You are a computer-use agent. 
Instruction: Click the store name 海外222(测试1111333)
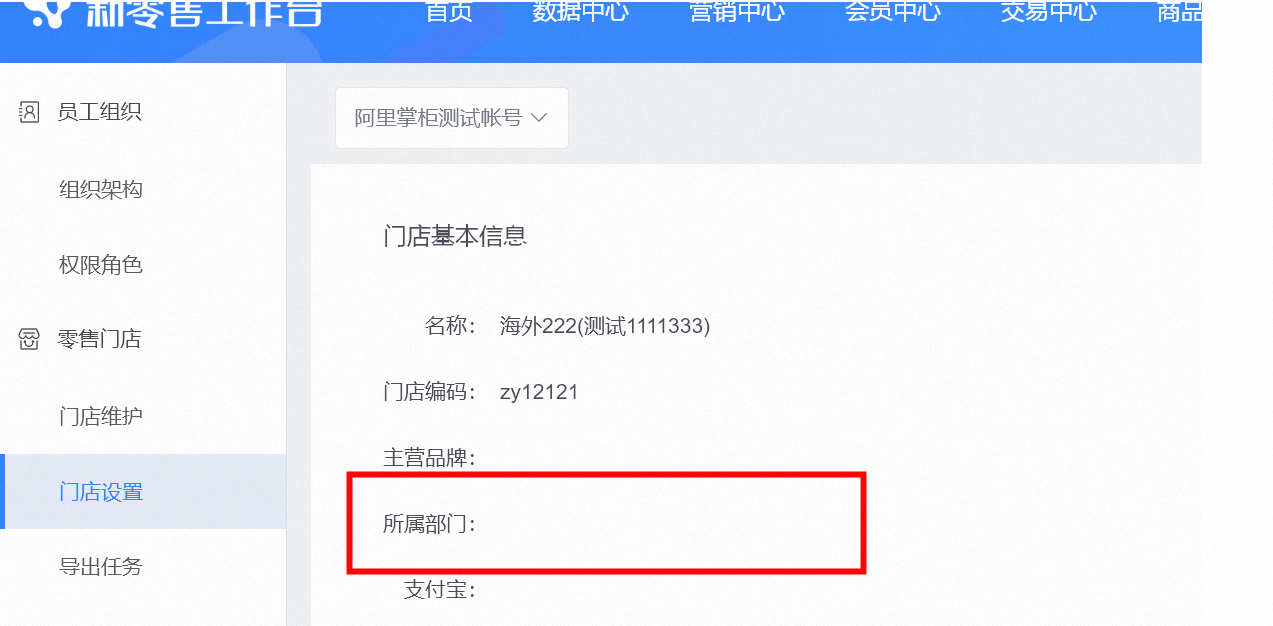pyautogui.click(x=605, y=326)
